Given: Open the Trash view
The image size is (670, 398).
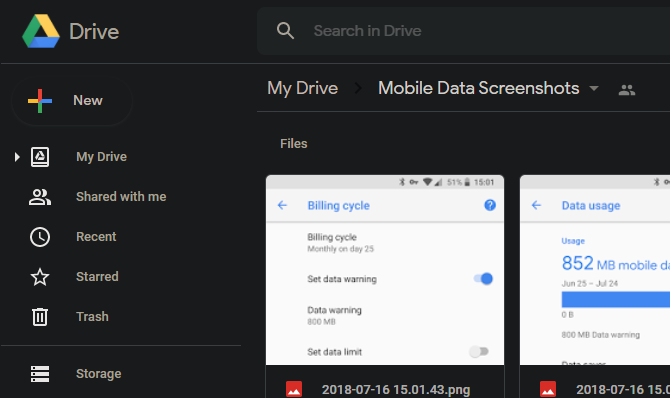Looking at the screenshot, I should pos(92,317).
